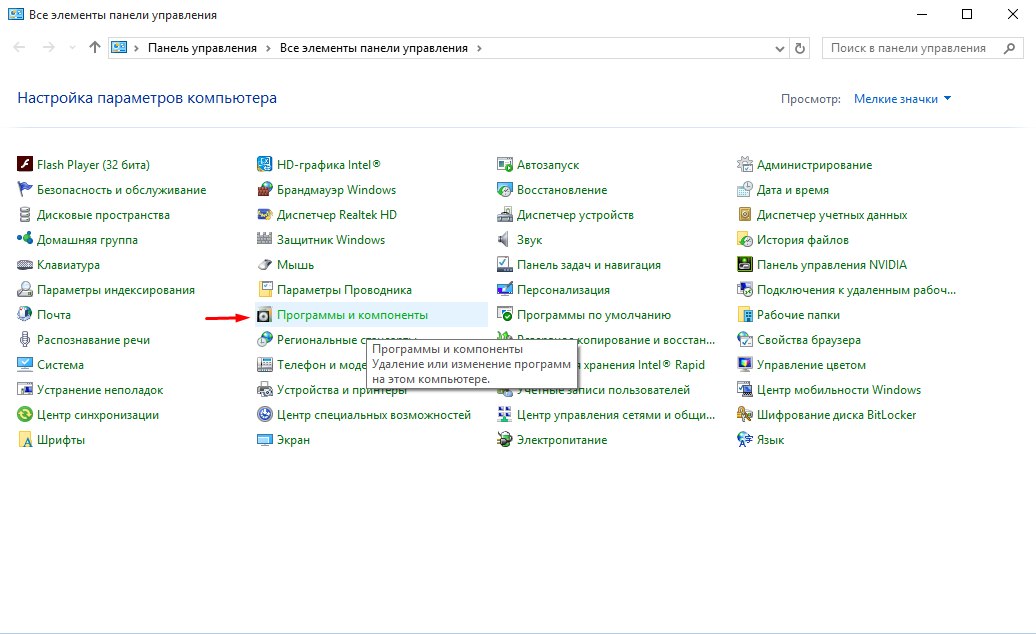Viewport: 1036px width, 634px height.
Task: Expand the Мелкие значки view dropdown
Action: click(x=902, y=99)
